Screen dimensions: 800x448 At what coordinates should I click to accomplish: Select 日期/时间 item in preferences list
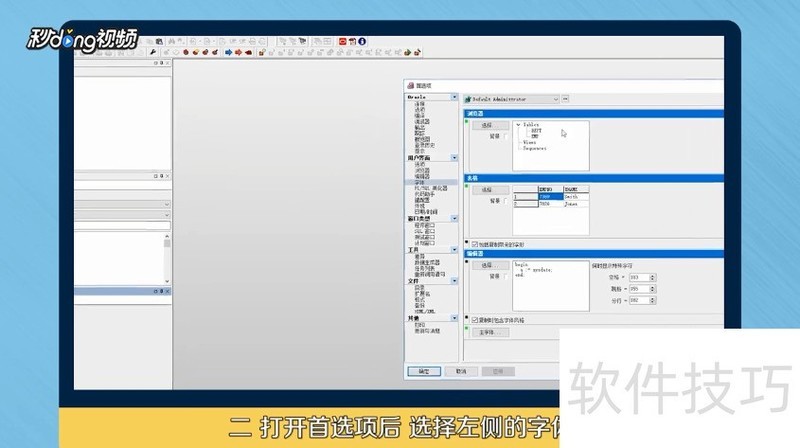(426, 212)
